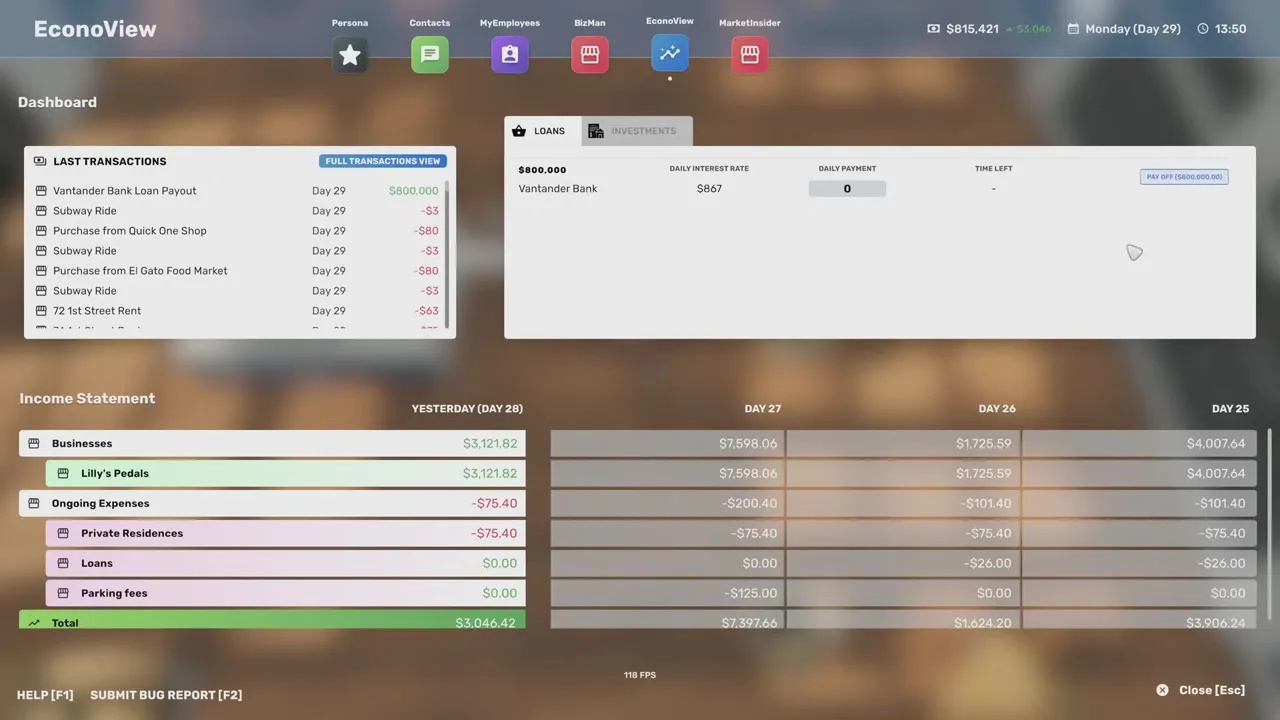Image resolution: width=1280 pixels, height=720 pixels.
Task: Click the daily payment input field
Action: pos(847,189)
